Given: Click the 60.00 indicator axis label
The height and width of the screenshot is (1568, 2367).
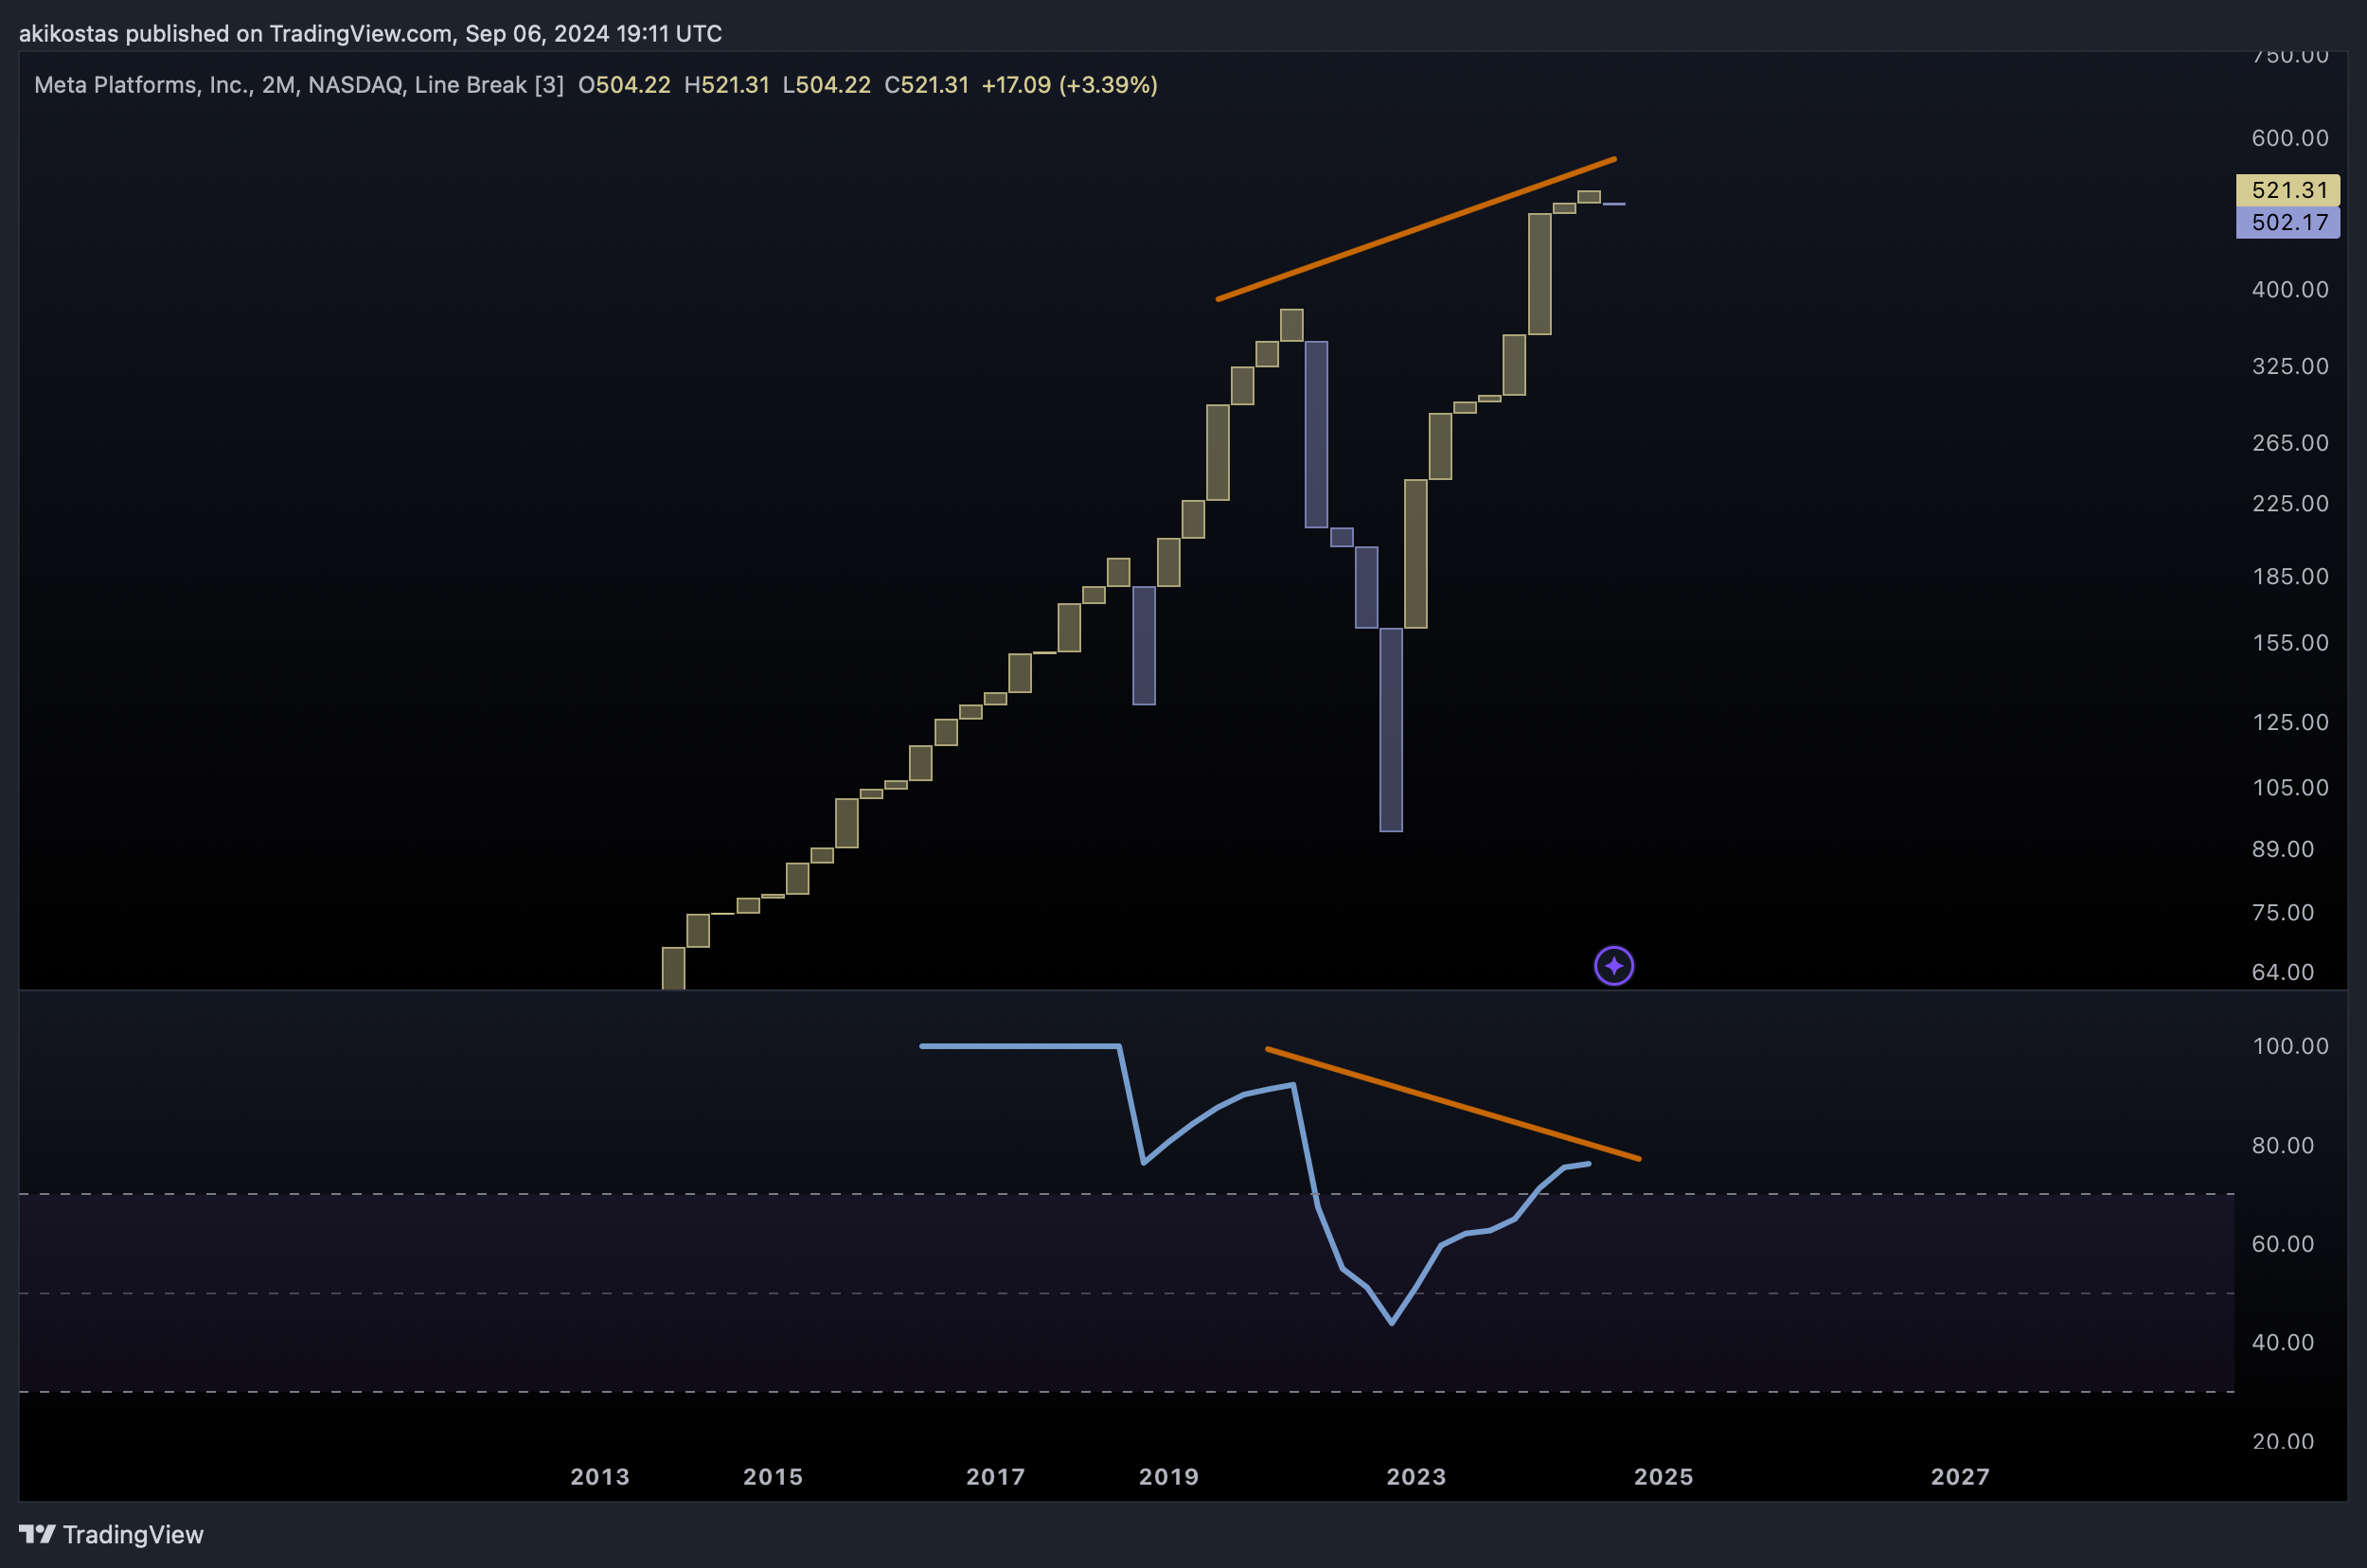Looking at the screenshot, I should tap(2283, 1243).
